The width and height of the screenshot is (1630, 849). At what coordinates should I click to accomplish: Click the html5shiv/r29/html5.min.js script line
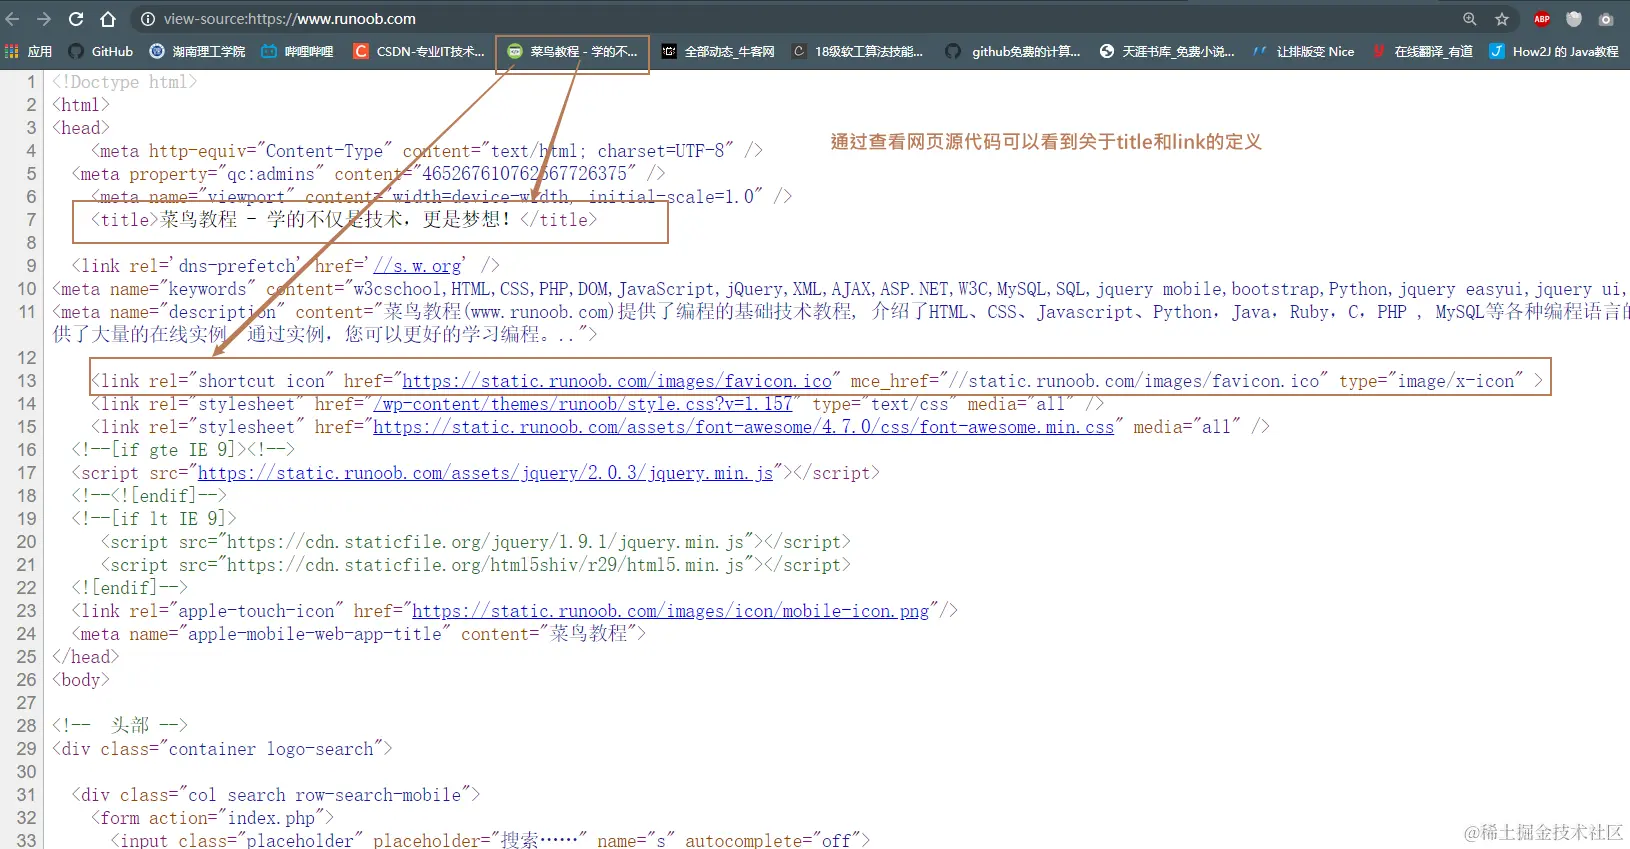[476, 565]
